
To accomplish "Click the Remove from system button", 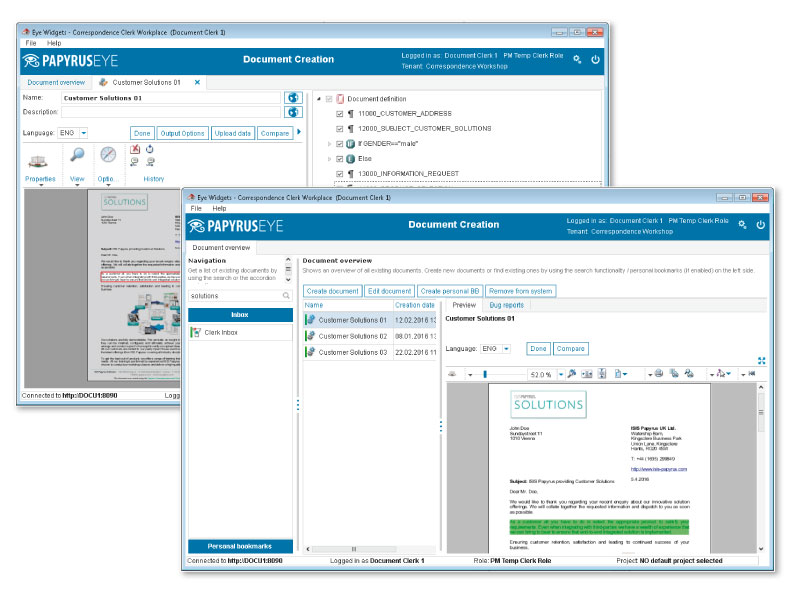I will click(520, 291).
